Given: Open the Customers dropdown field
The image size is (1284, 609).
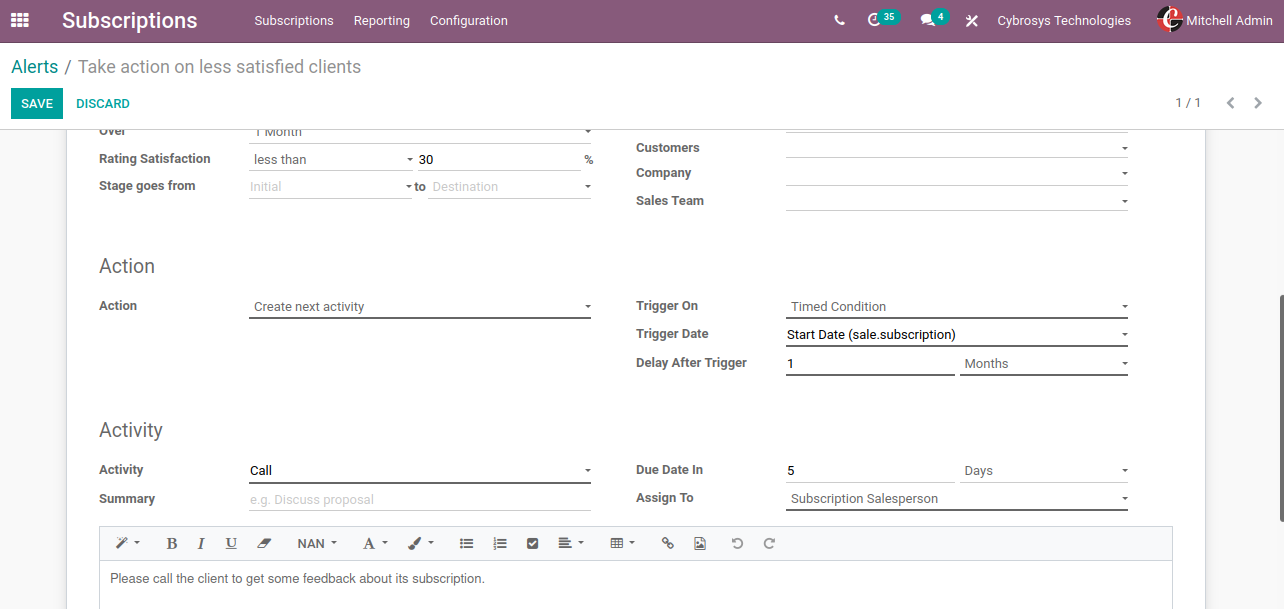Looking at the screenshot, I should click(957, 148).
